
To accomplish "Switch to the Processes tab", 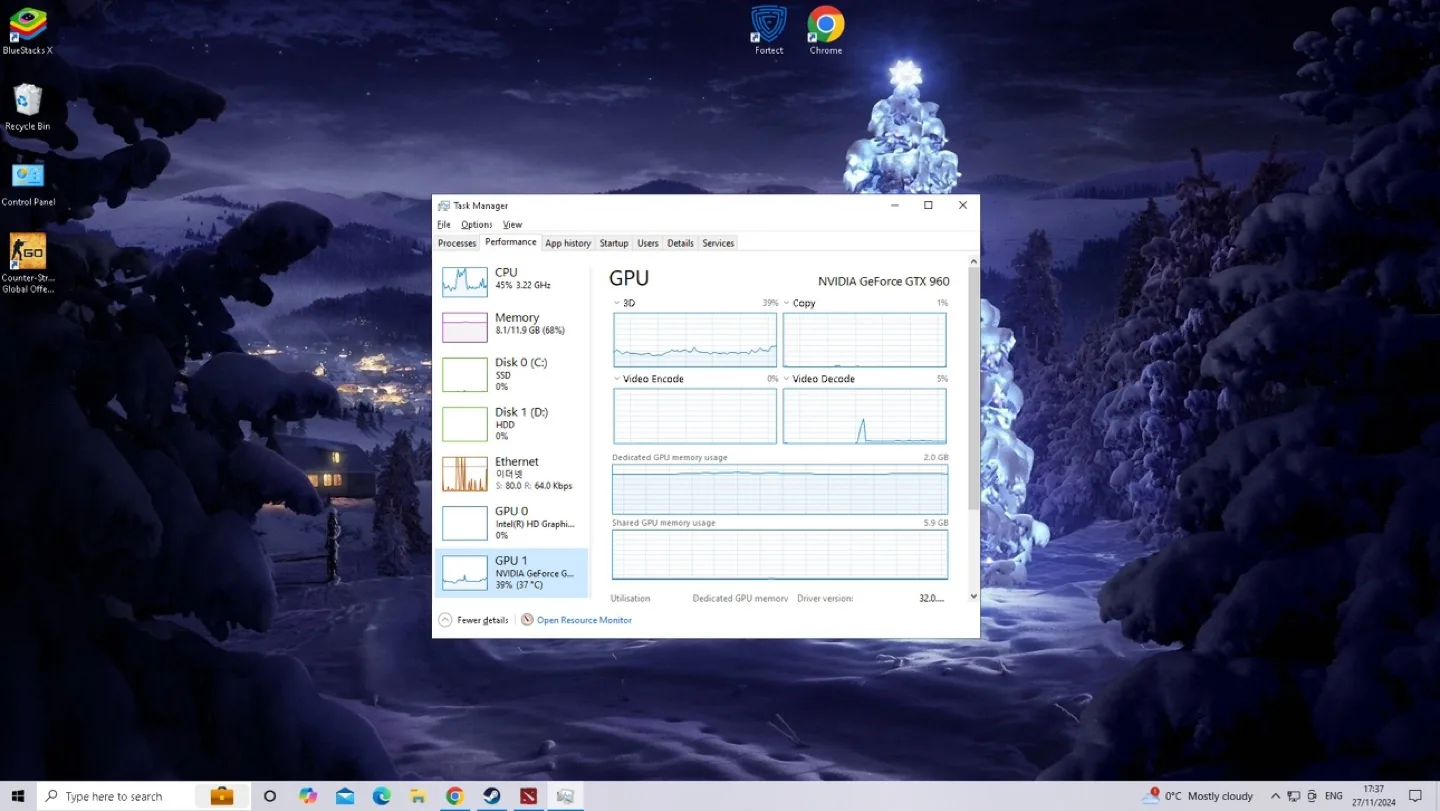I will pyautogui.click(x=457, y=243).
